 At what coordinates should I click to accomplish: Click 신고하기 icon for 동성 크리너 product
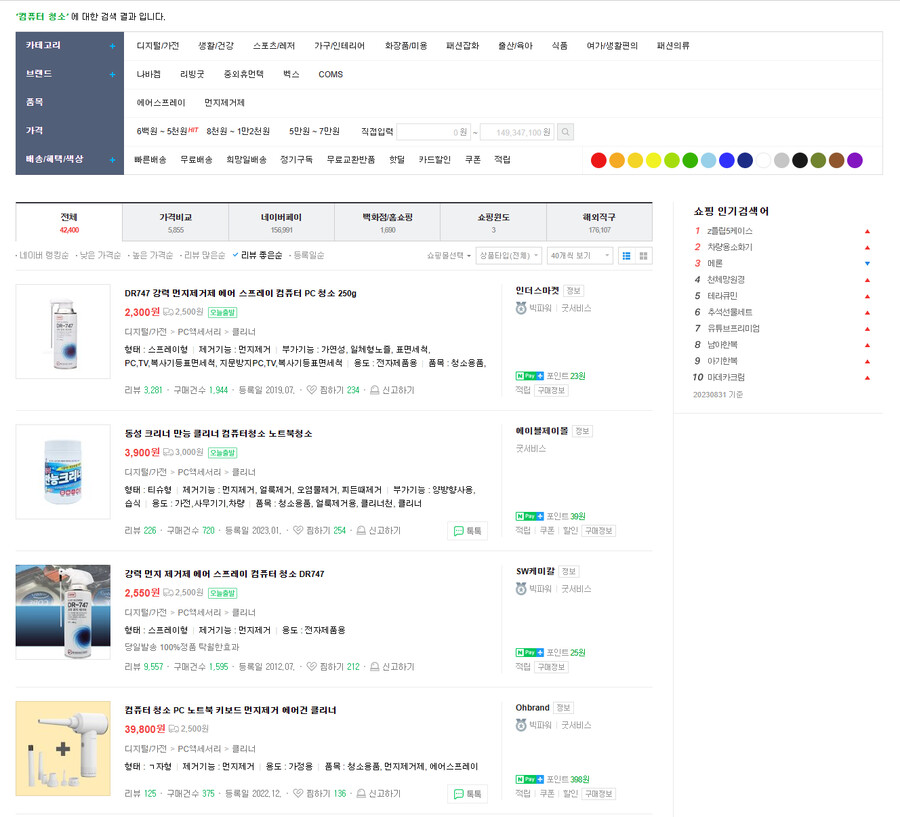coord(361,530)
